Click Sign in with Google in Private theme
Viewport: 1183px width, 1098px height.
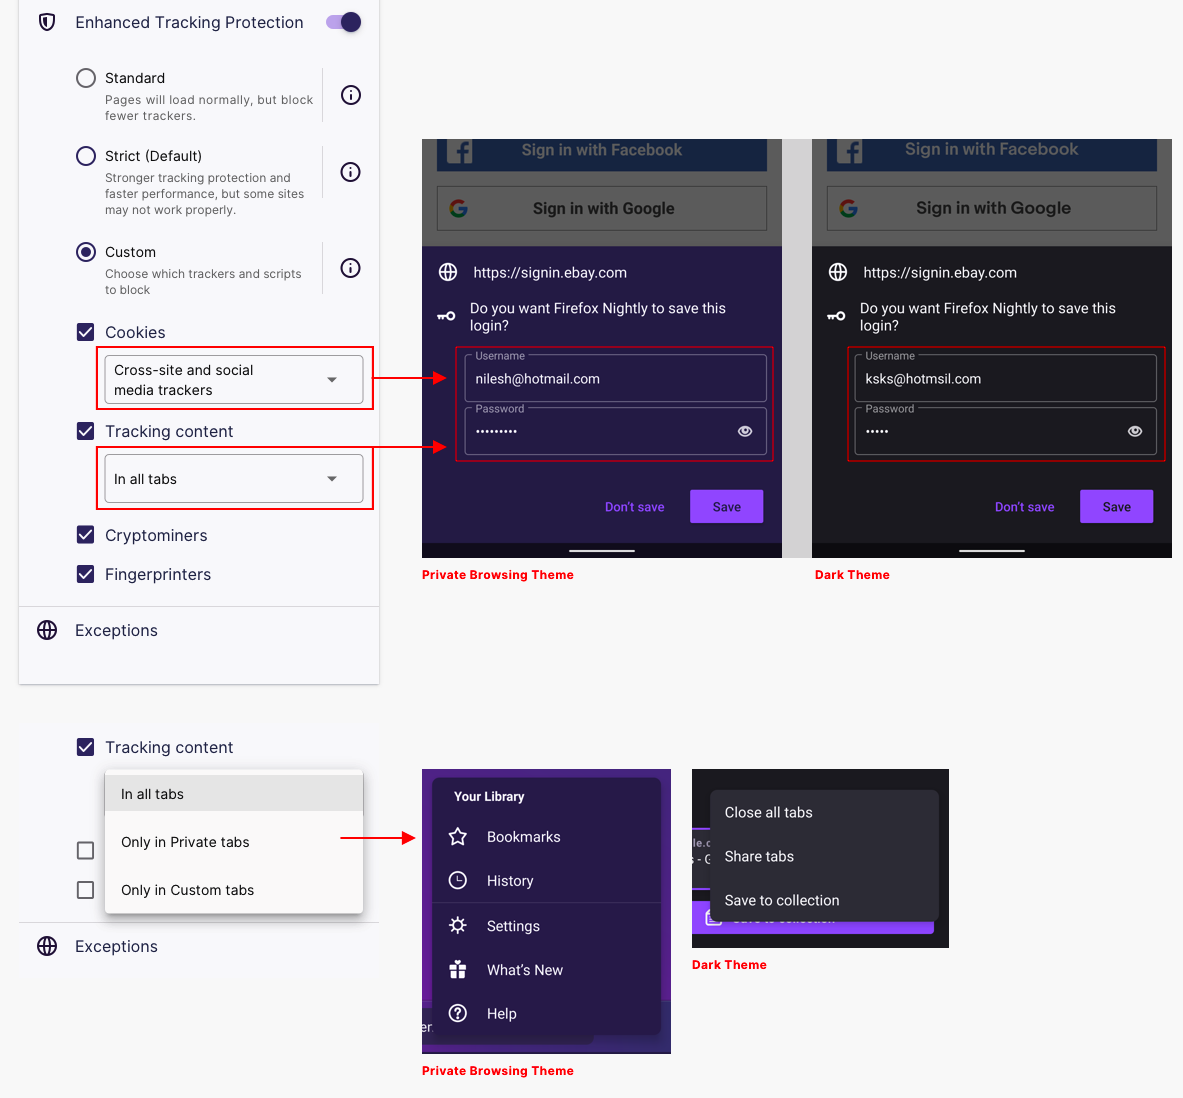pos(602,208)
